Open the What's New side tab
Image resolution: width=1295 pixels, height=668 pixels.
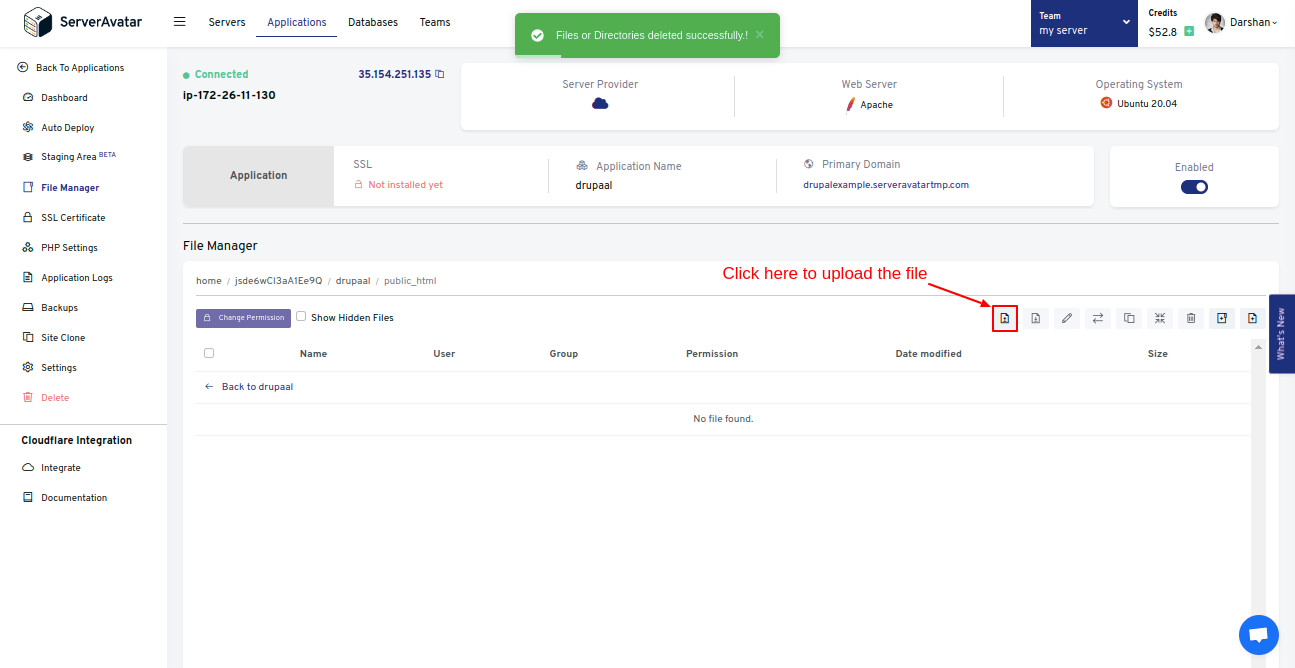pyautogui.click(x=1282, y=333)
